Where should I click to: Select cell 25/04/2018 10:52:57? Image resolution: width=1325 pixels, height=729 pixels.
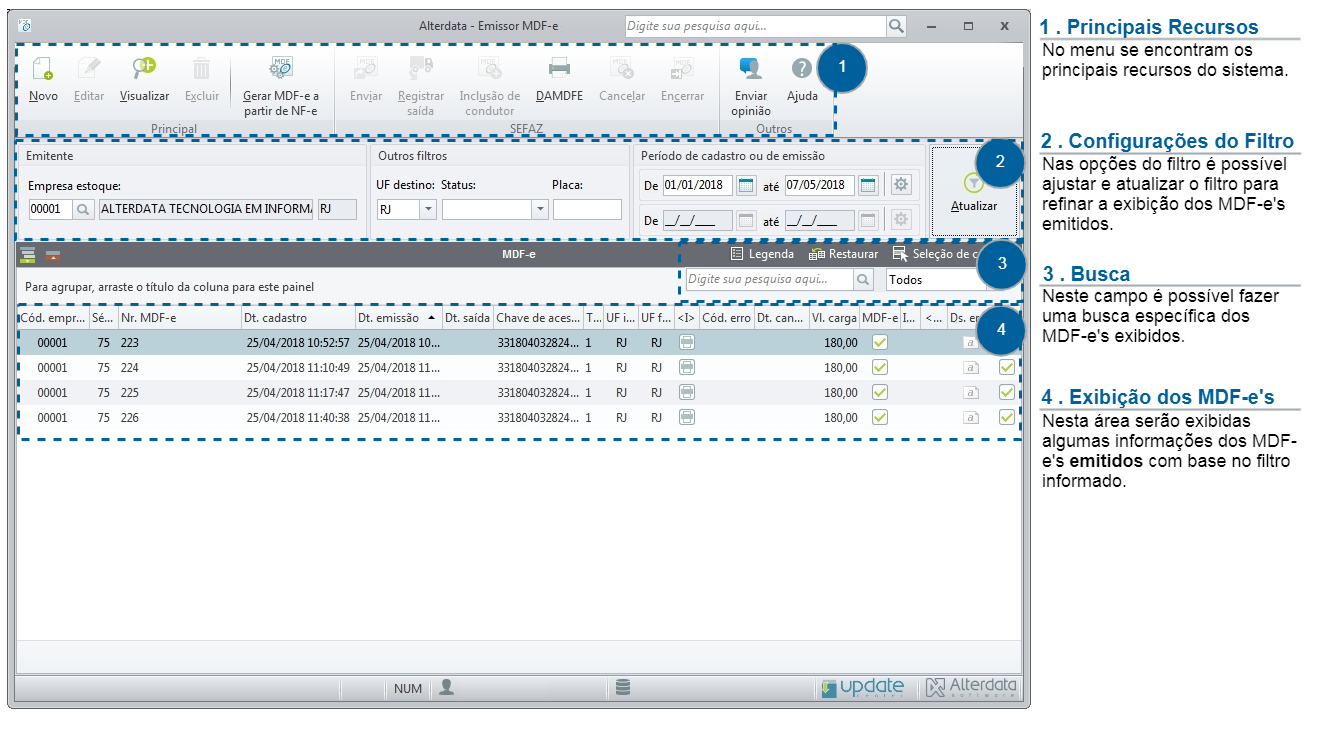[x=298, y=342]
